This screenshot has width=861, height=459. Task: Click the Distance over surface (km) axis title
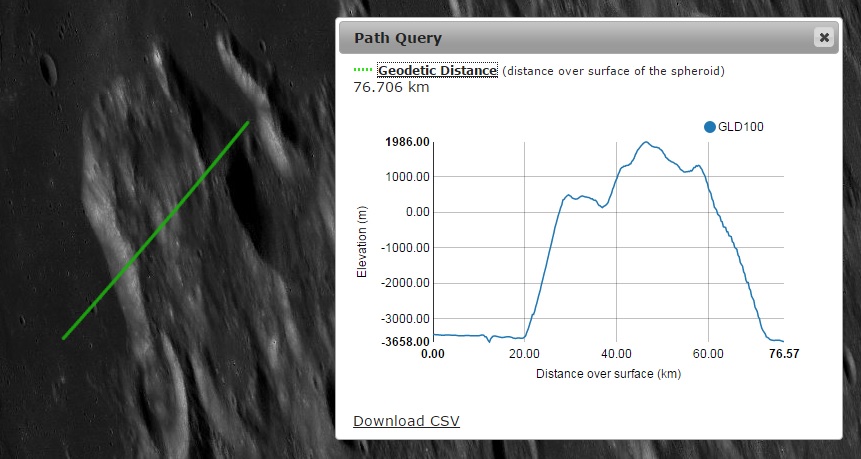click(x=607, y=374)
